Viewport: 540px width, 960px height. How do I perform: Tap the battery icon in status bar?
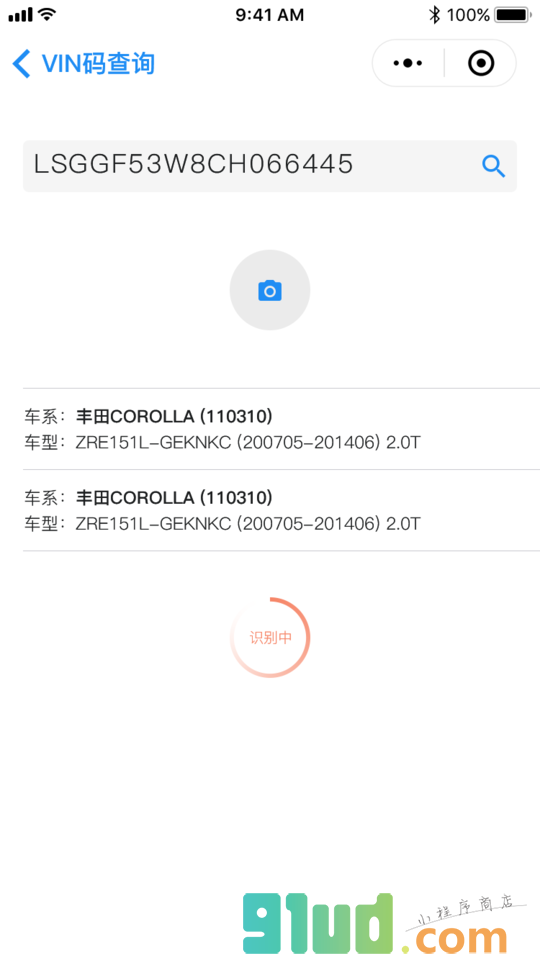pos(513,15)
